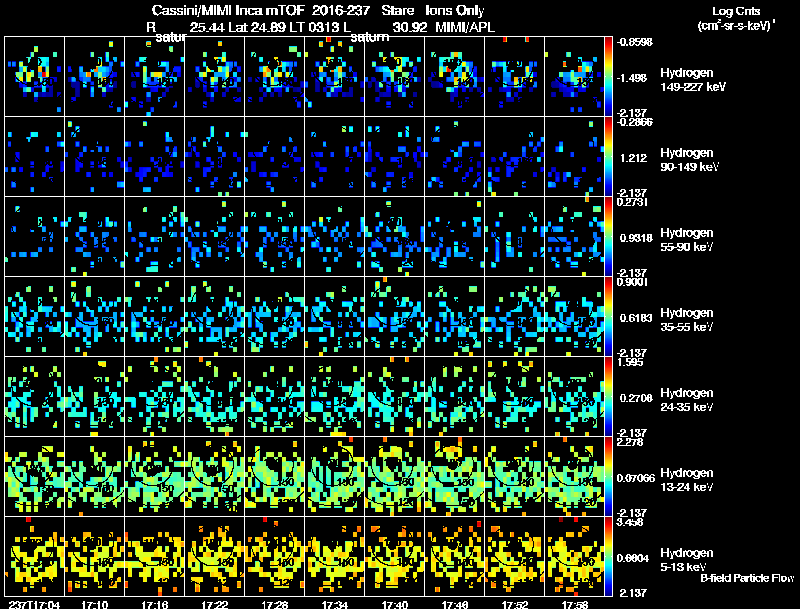
Task: Open the first 149-227 keV image panel
Action: (35, 76)
